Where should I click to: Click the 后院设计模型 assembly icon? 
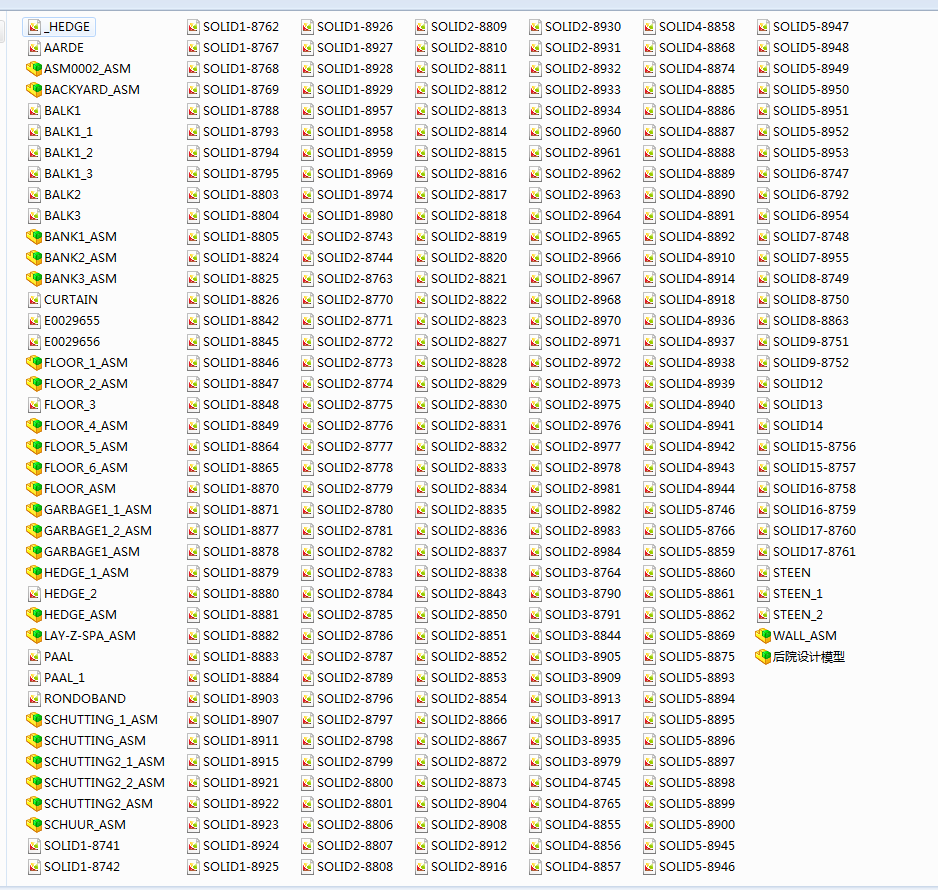coord(763,657)
